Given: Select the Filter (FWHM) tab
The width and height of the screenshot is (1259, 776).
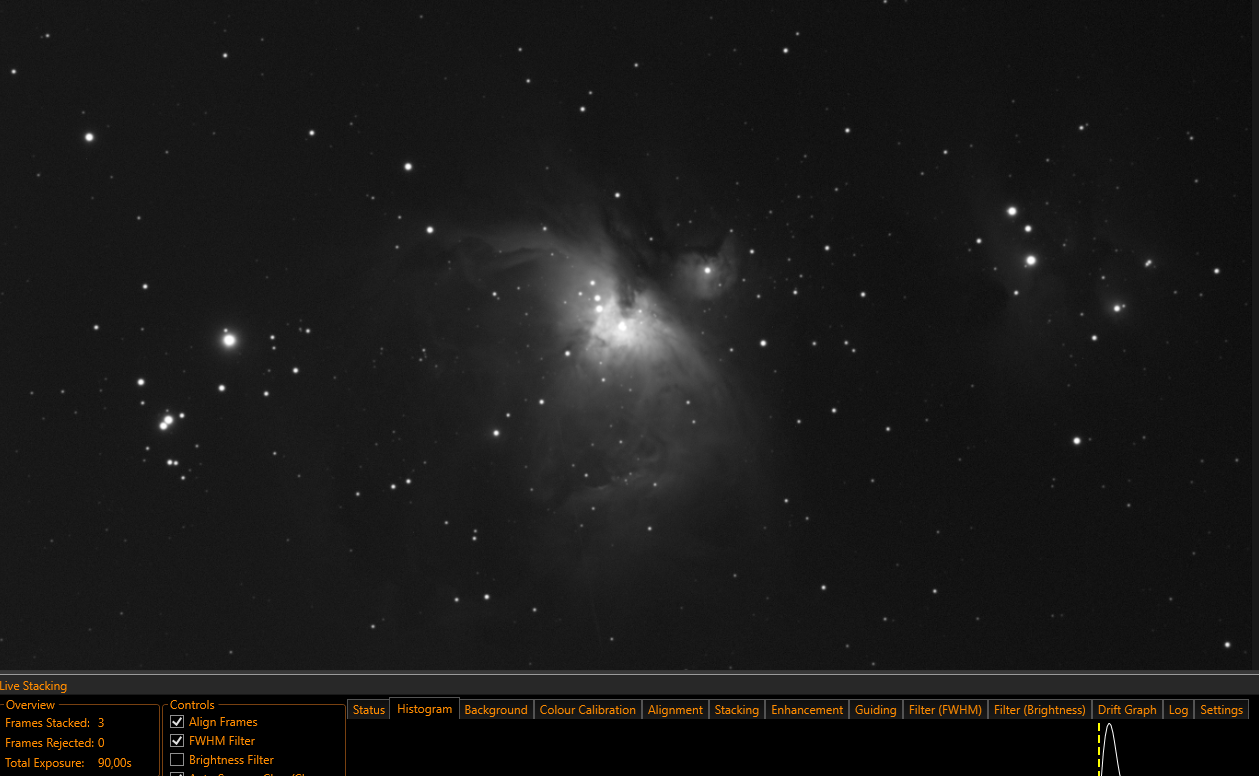Looking at the screenshot, I should pyautogui.click(x=945, y=710).
